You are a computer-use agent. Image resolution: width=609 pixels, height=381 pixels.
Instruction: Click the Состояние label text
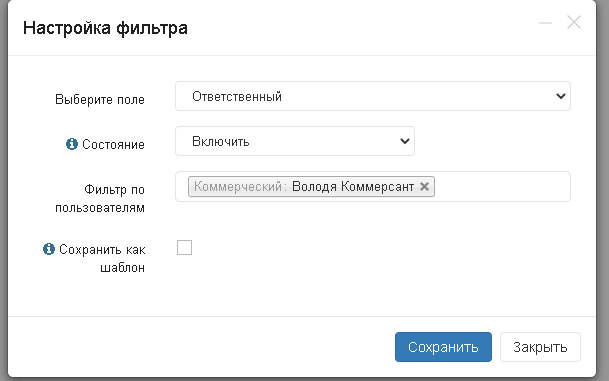[113, 144]
